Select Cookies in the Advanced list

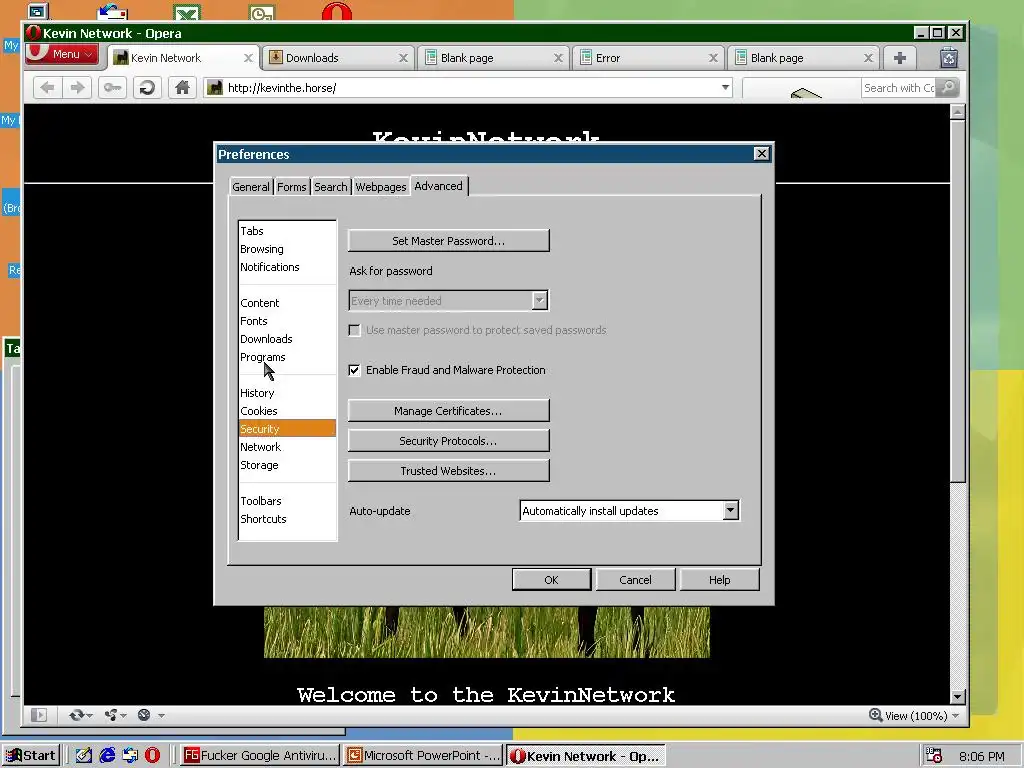pos(287,411)
